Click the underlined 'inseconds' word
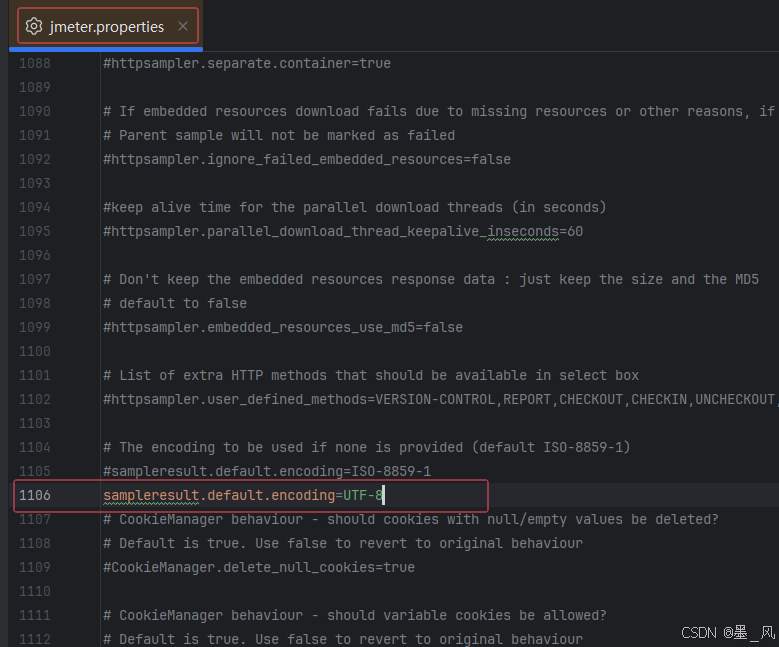Screen dimensions: 779x647 [x=523, y=232]
